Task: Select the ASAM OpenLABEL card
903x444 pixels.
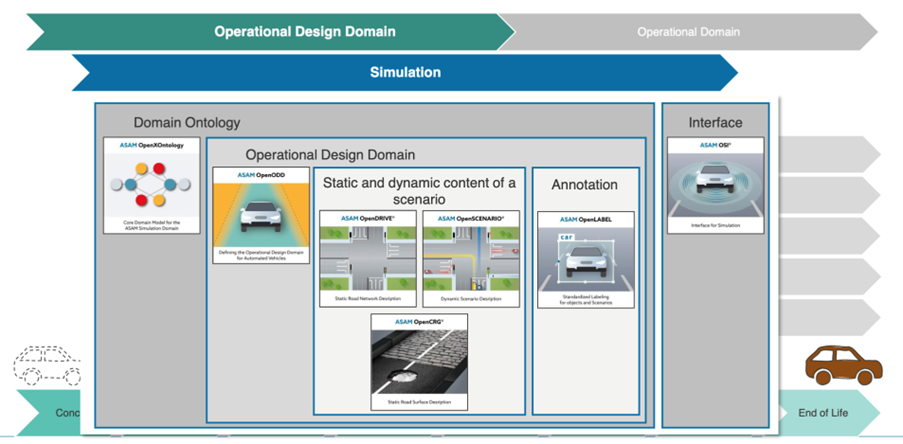Action: (586, 260)
